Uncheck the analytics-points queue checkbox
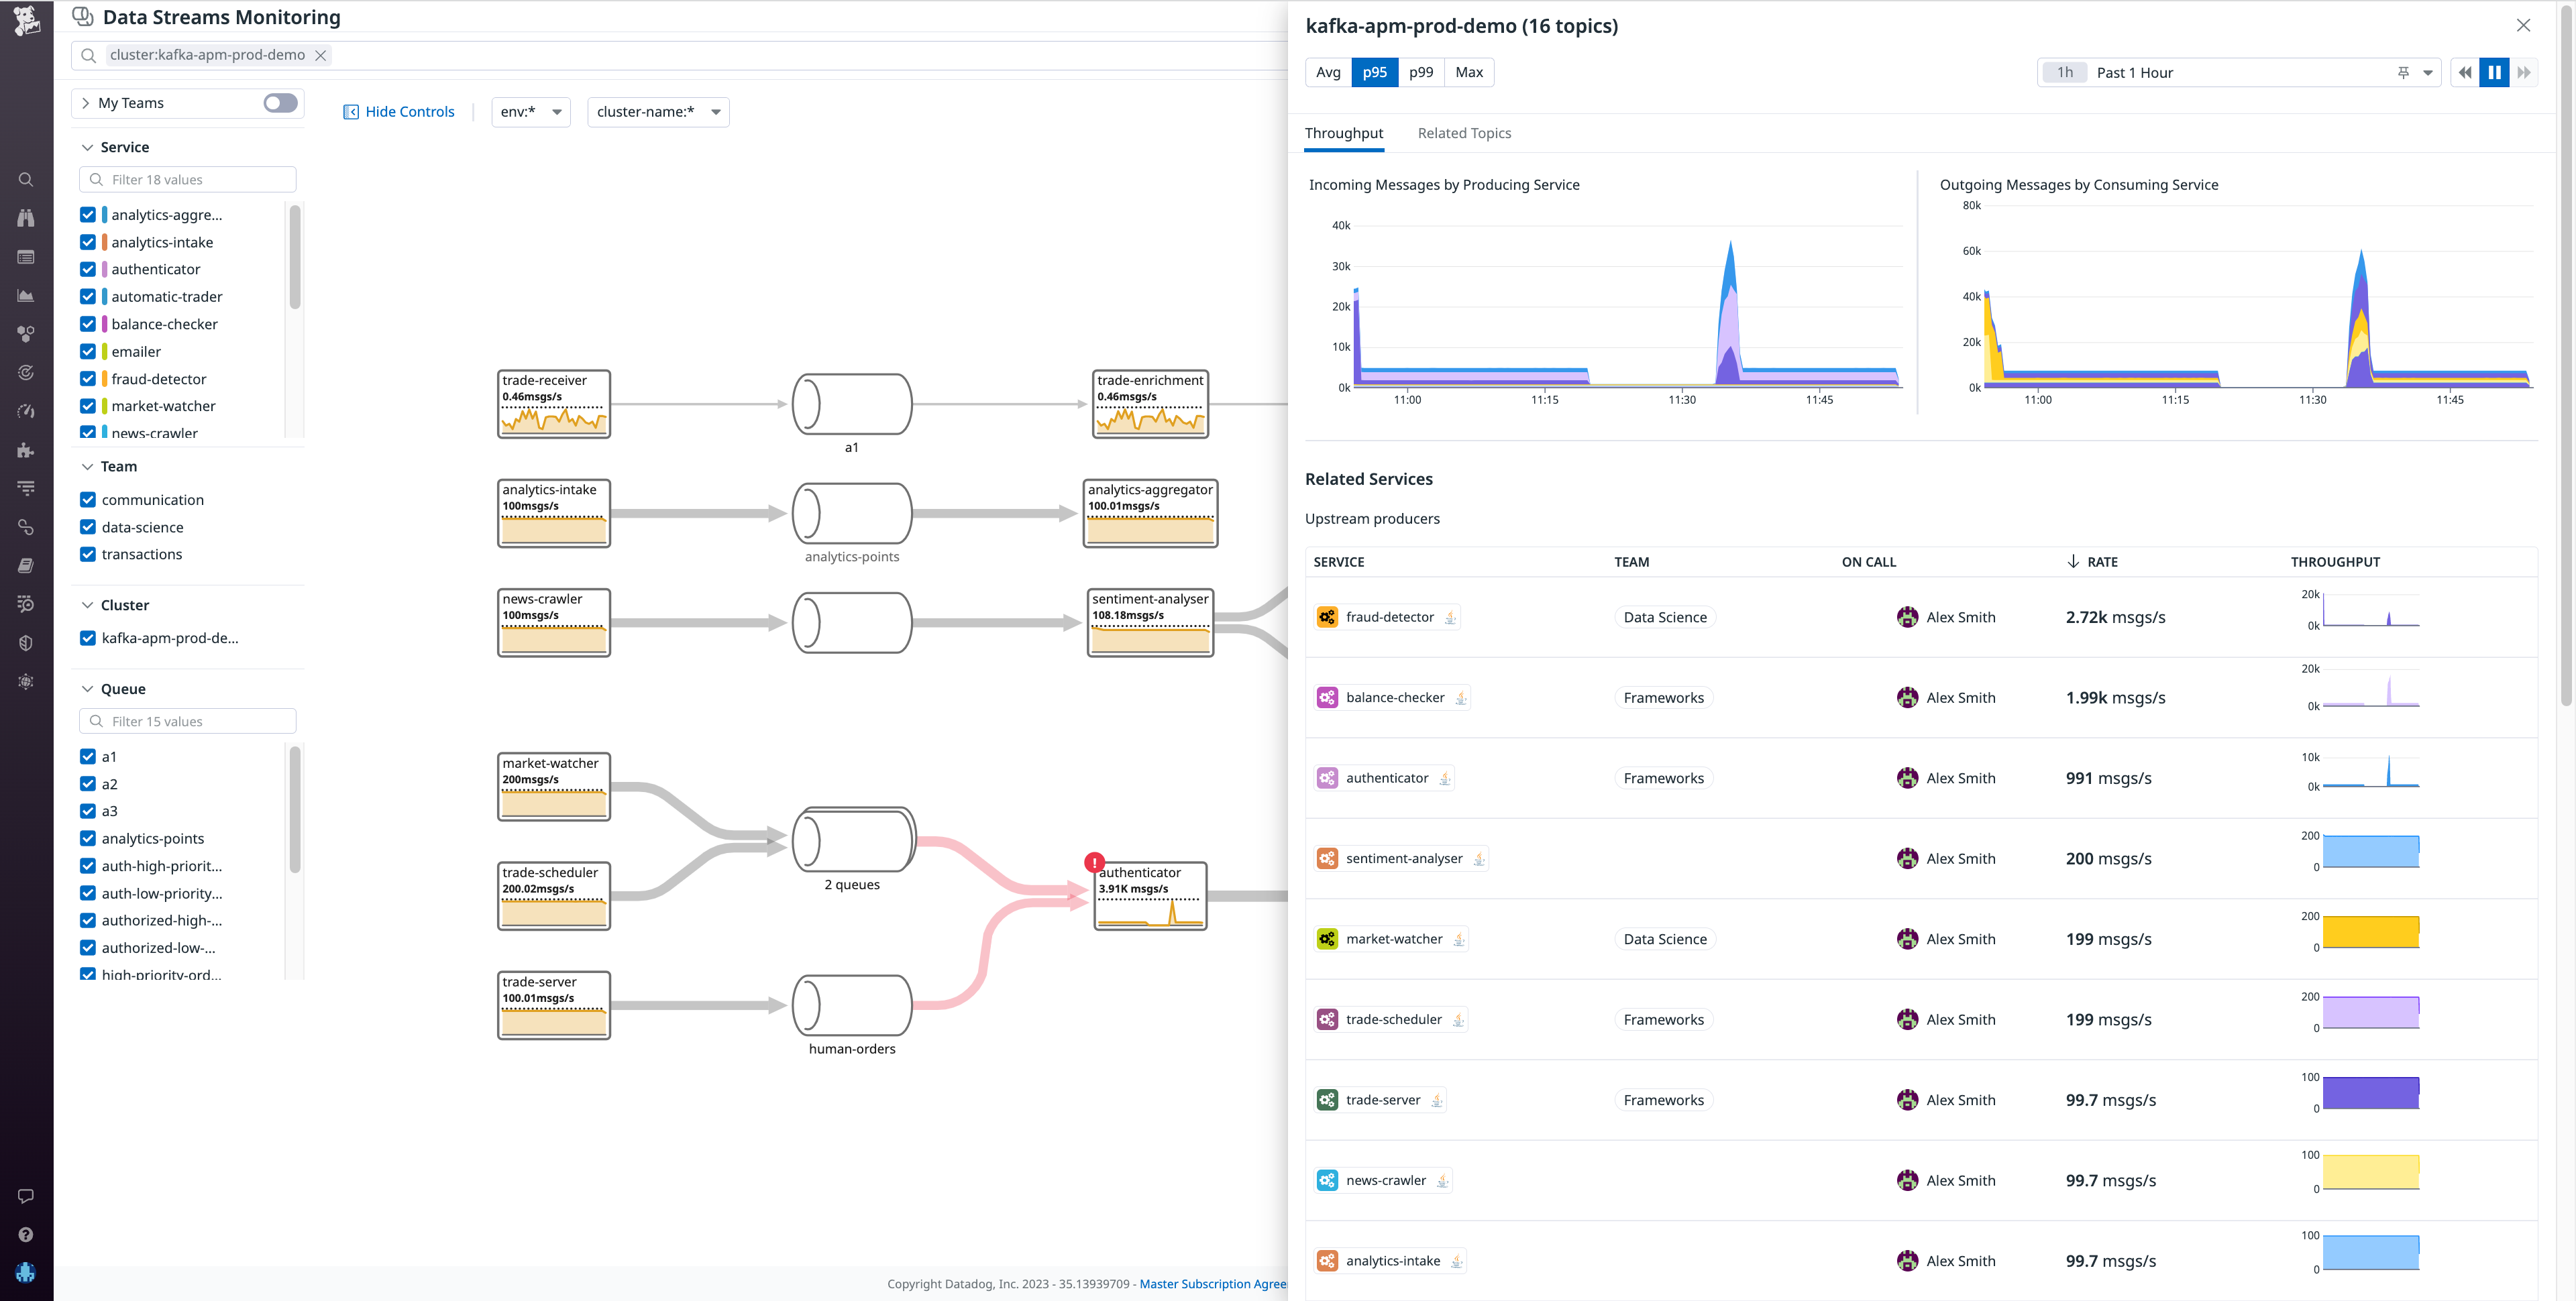The width and height of the screenshot is (2576, 1301). click(88, 838)
